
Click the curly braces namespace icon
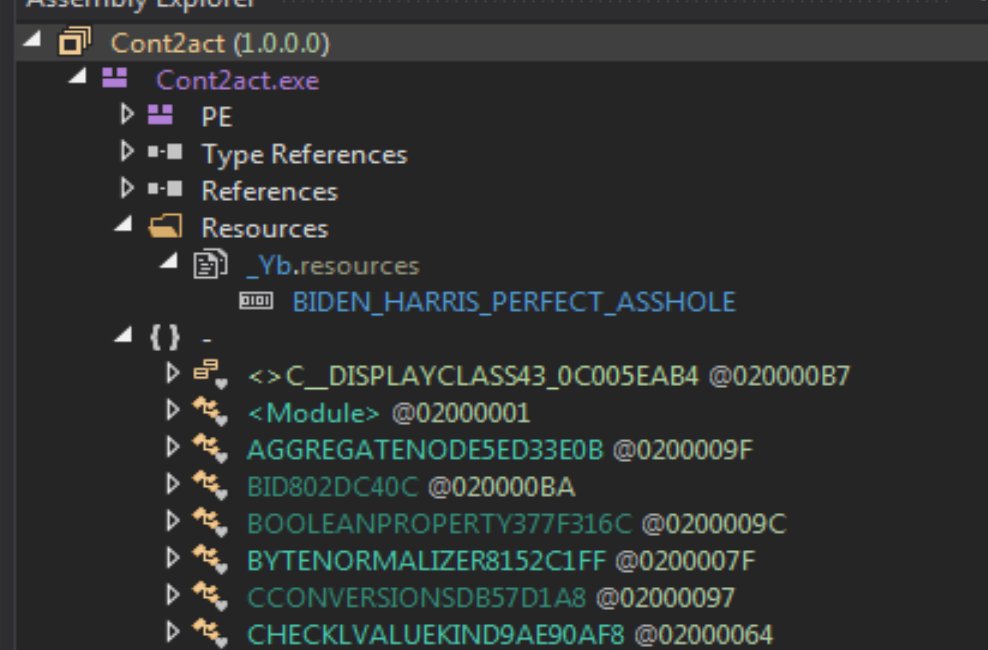pyautogui.click(x=164, y=337)
